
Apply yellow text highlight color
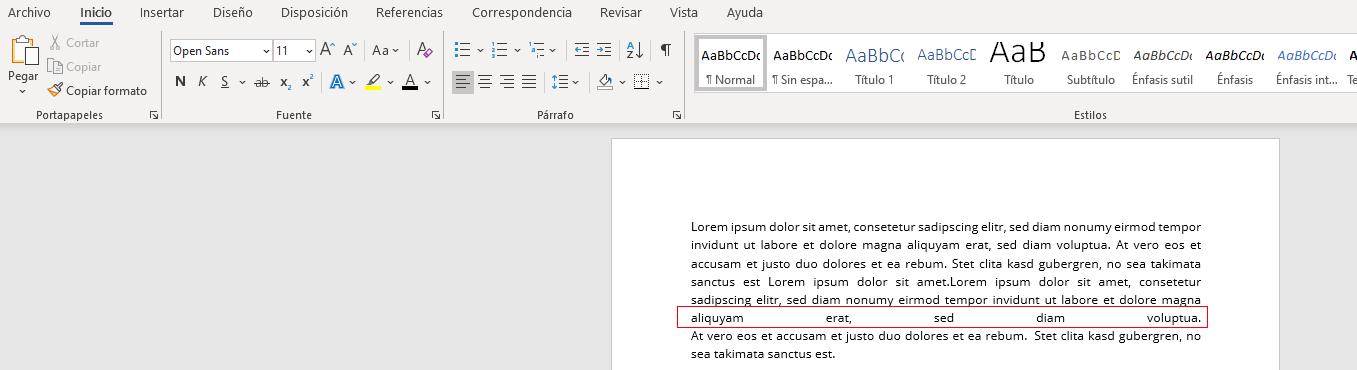click(x=373, y=82)
